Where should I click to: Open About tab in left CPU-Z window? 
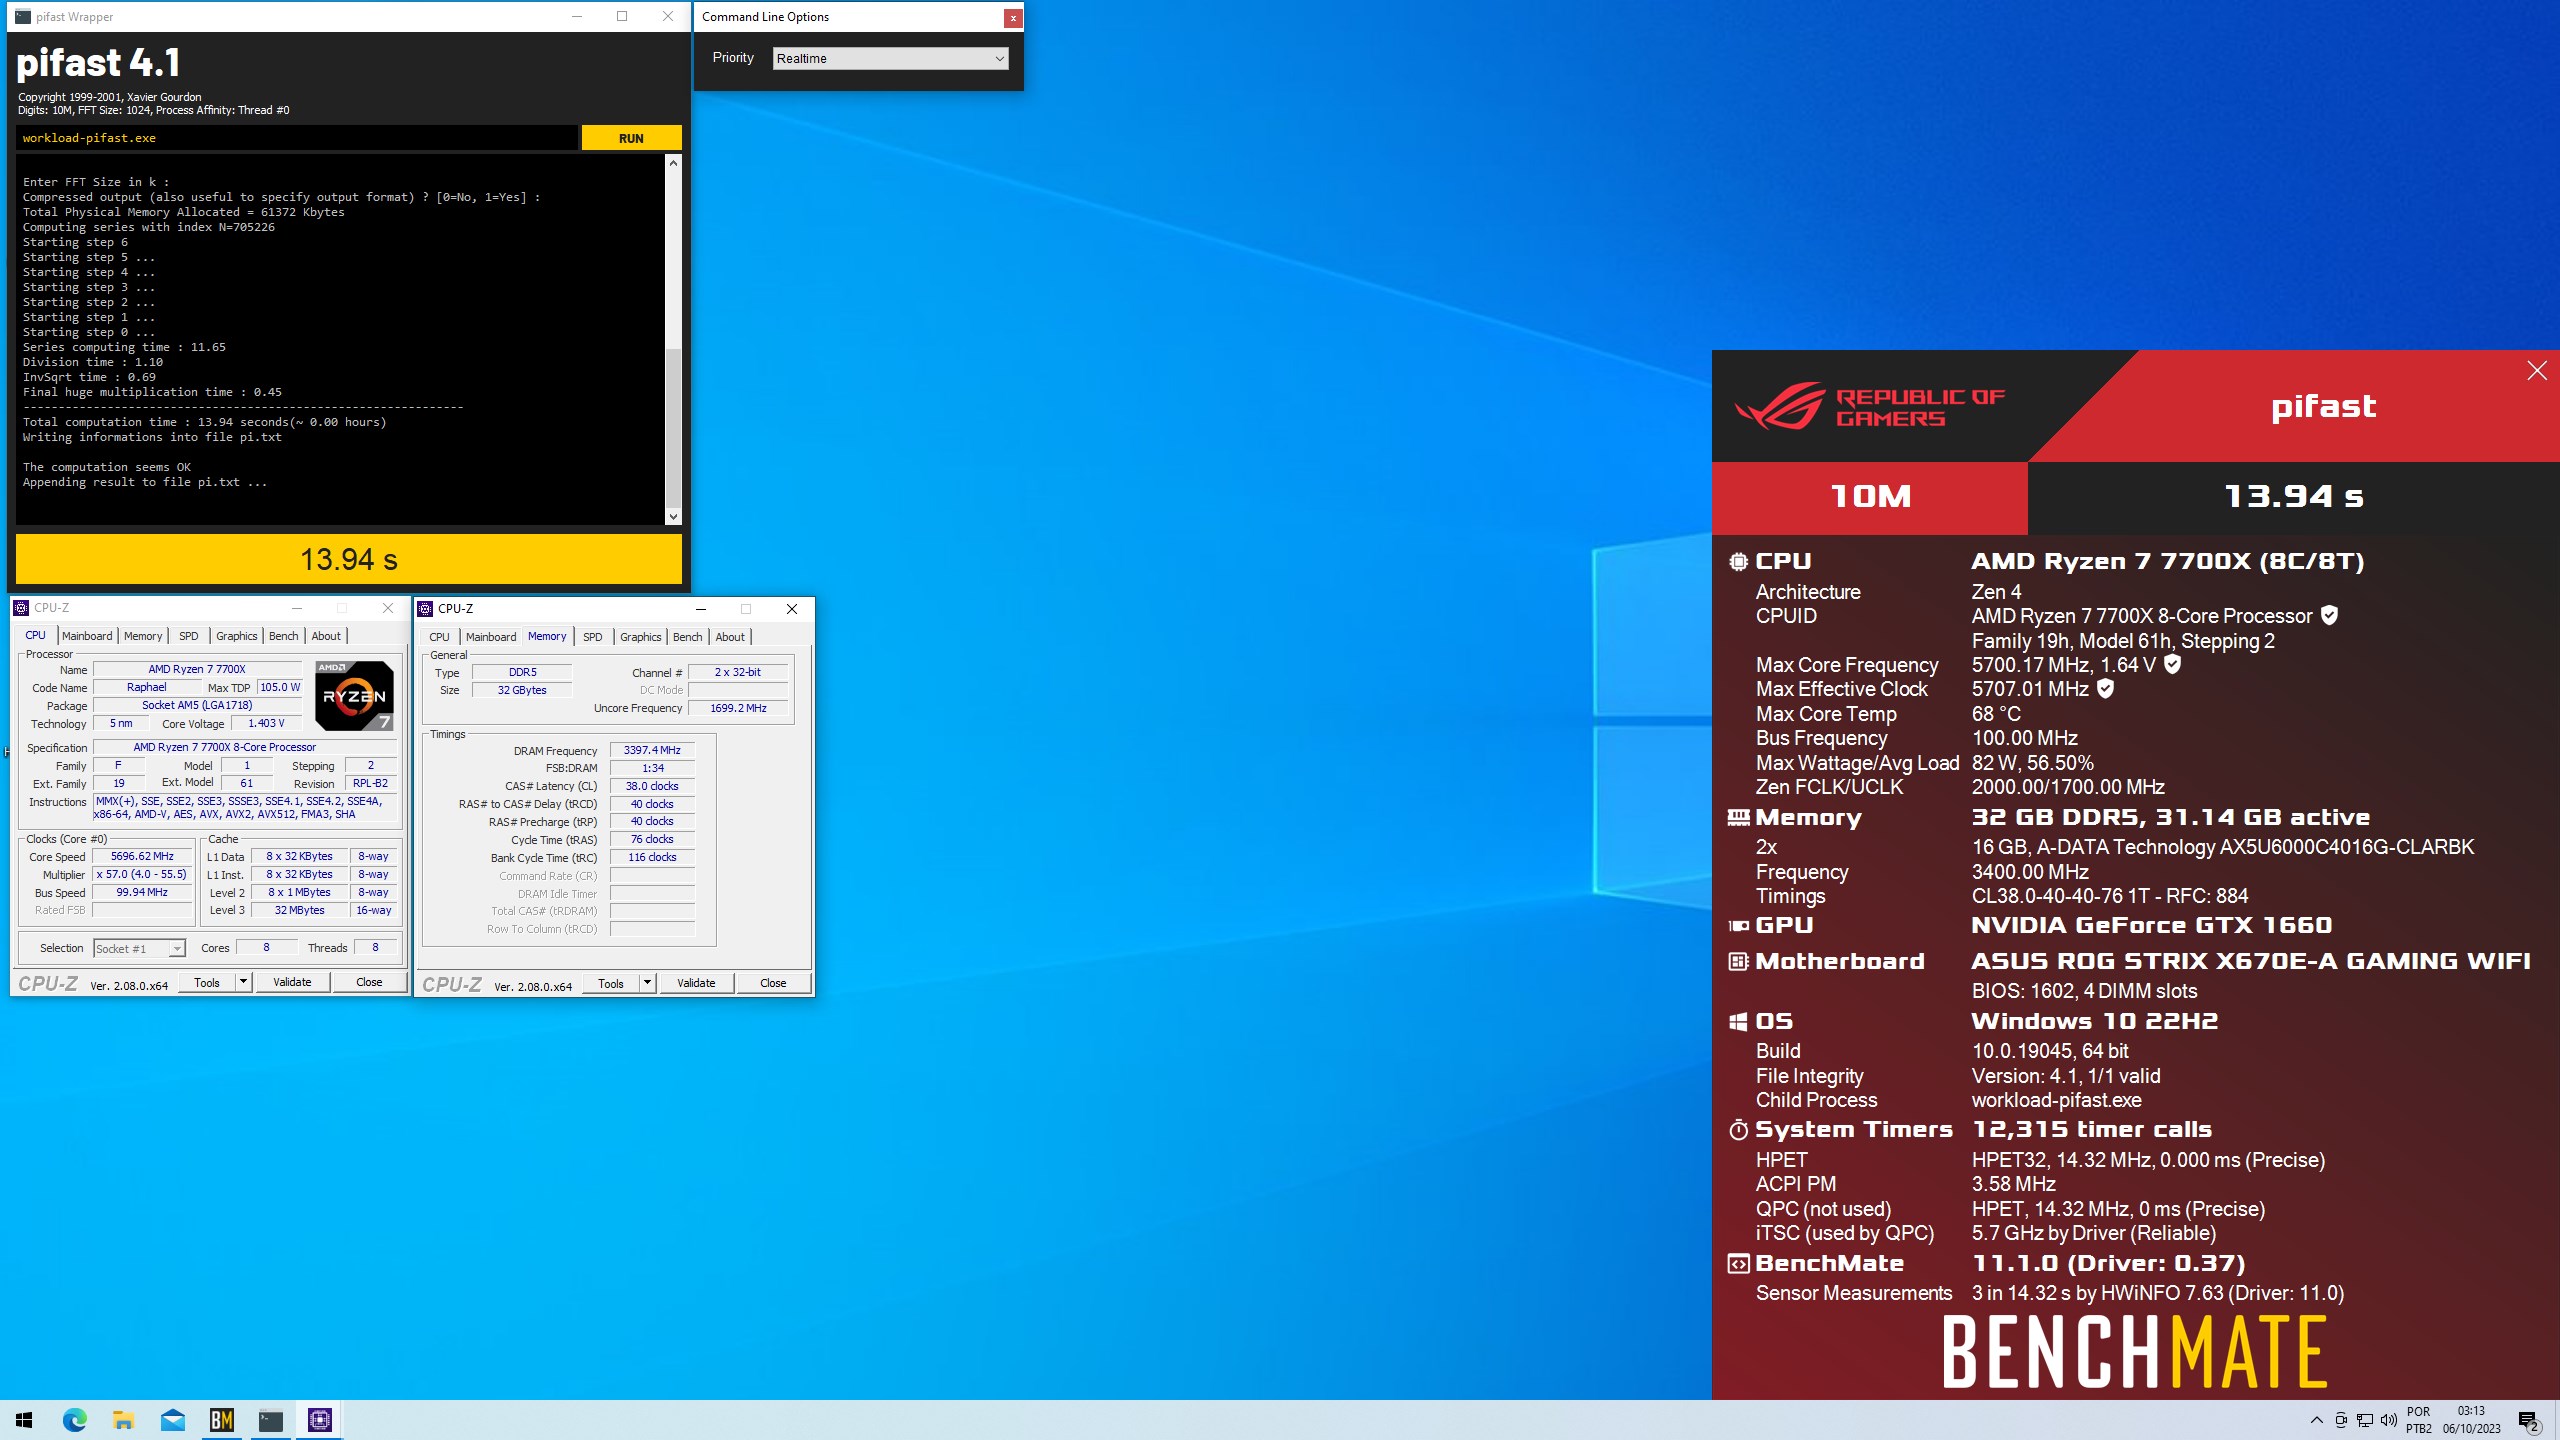[326, 636]
